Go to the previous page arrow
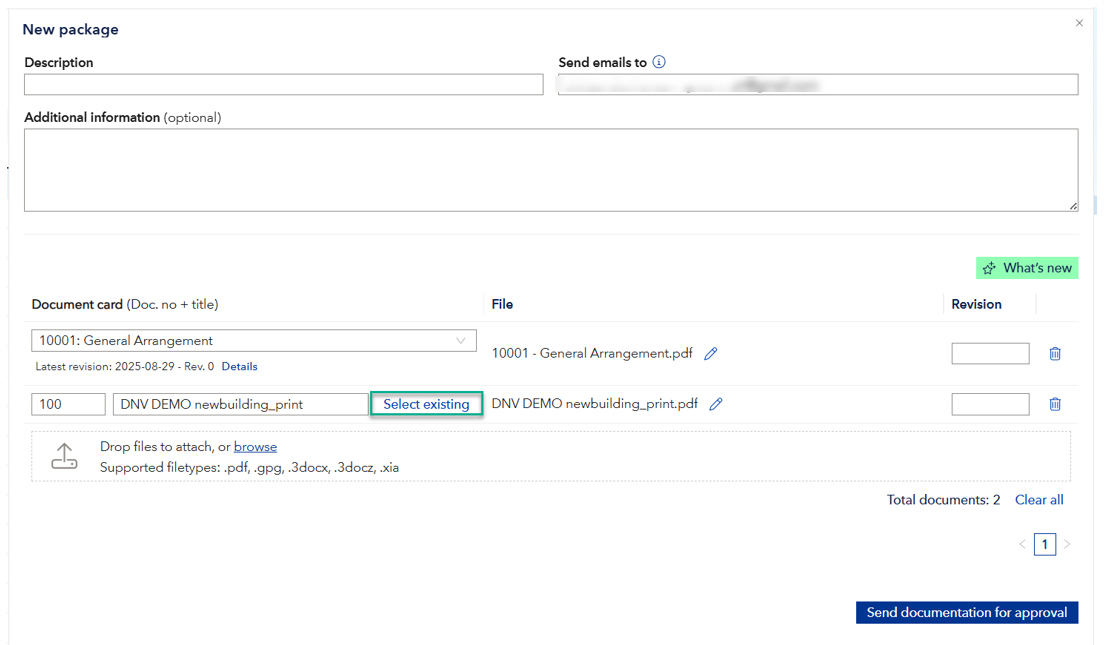 (x=1022, y=544)
